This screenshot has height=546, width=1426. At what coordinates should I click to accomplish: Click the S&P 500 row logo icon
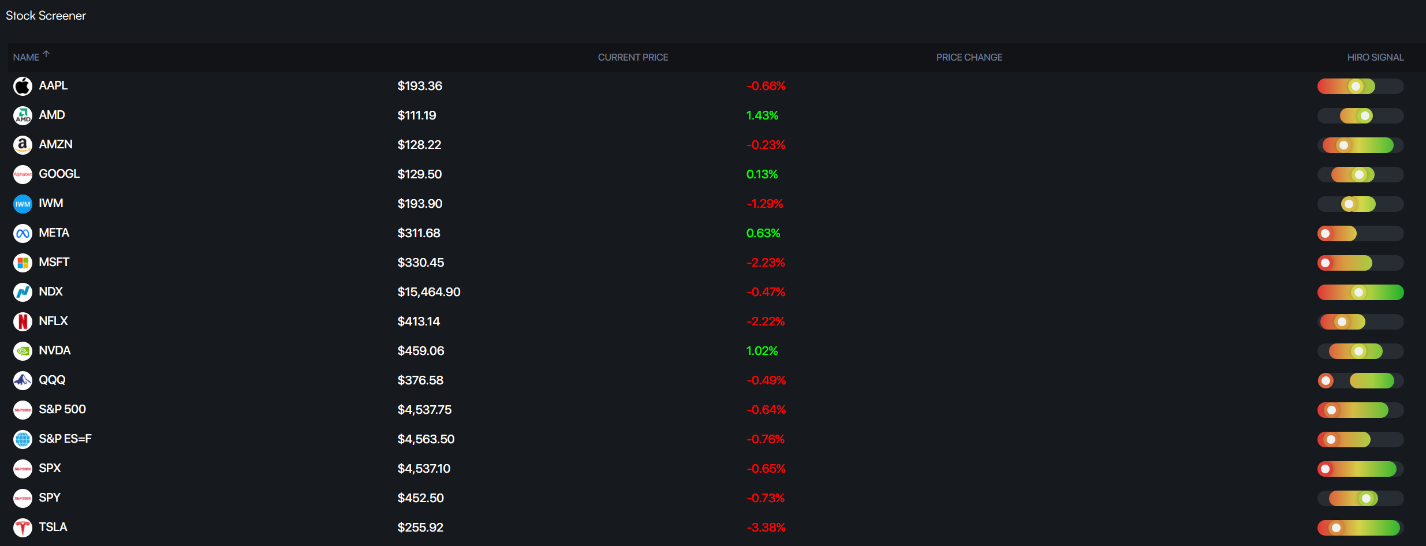click(x=22, y=410)
